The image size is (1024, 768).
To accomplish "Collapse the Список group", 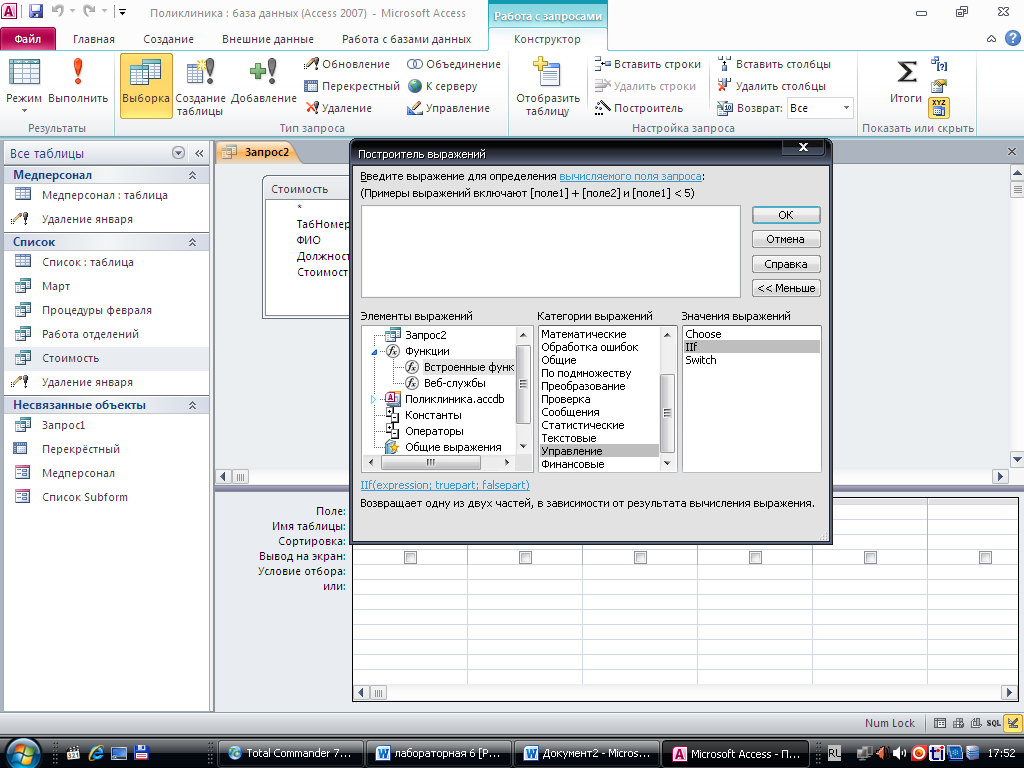I will [193, 242].
